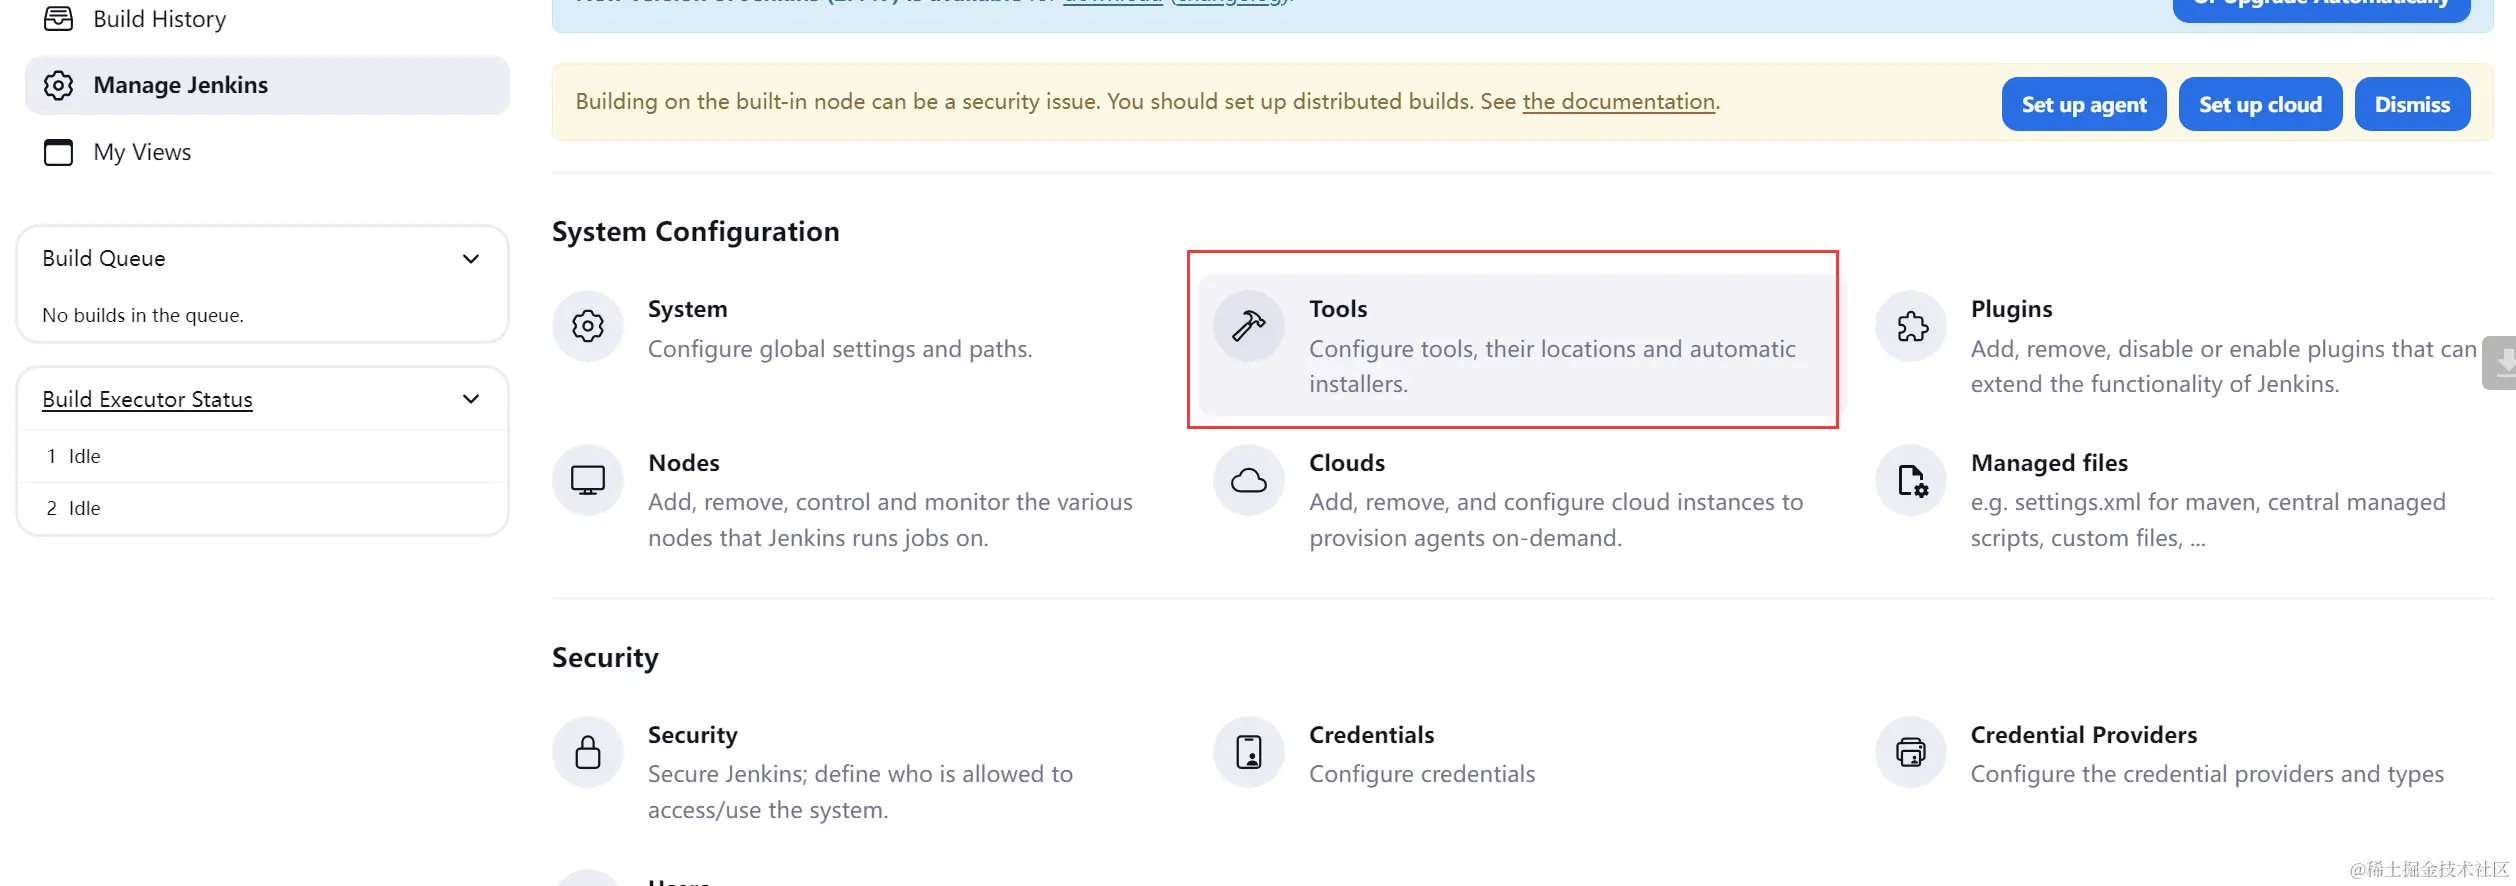Click the Credential Providers icon
Screen dimensions: 2516x886
(1911, 752)
